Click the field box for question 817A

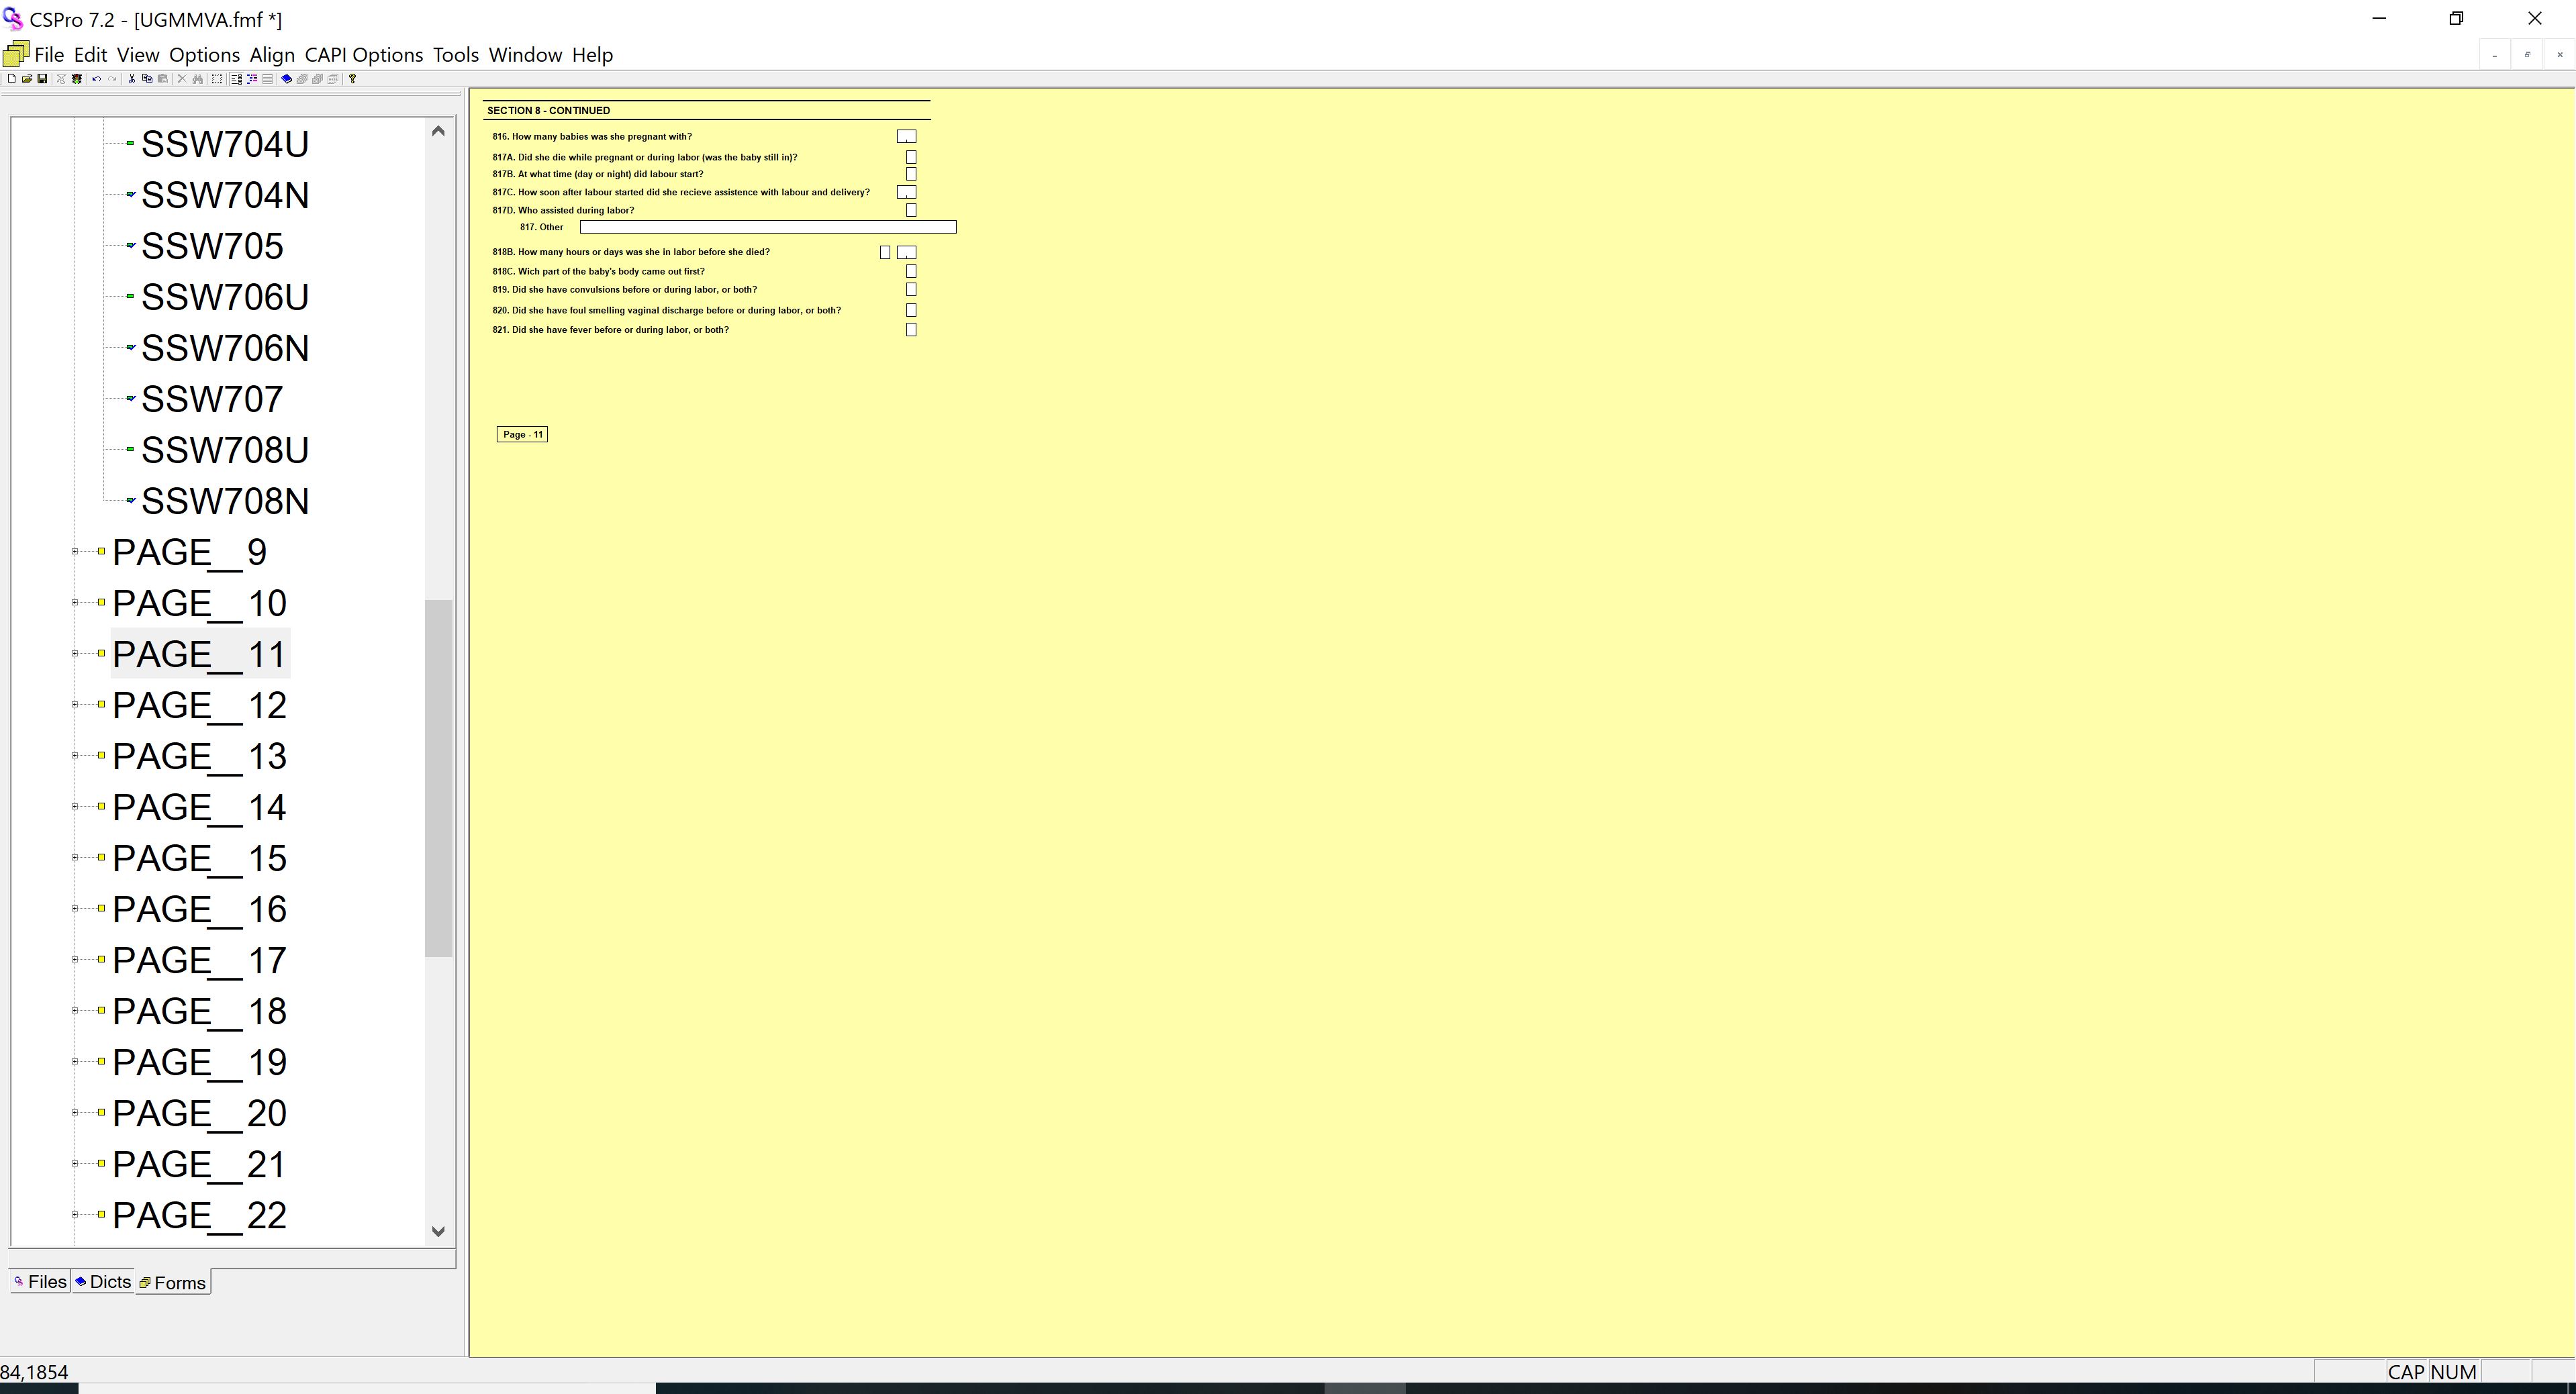coord(911,157)
